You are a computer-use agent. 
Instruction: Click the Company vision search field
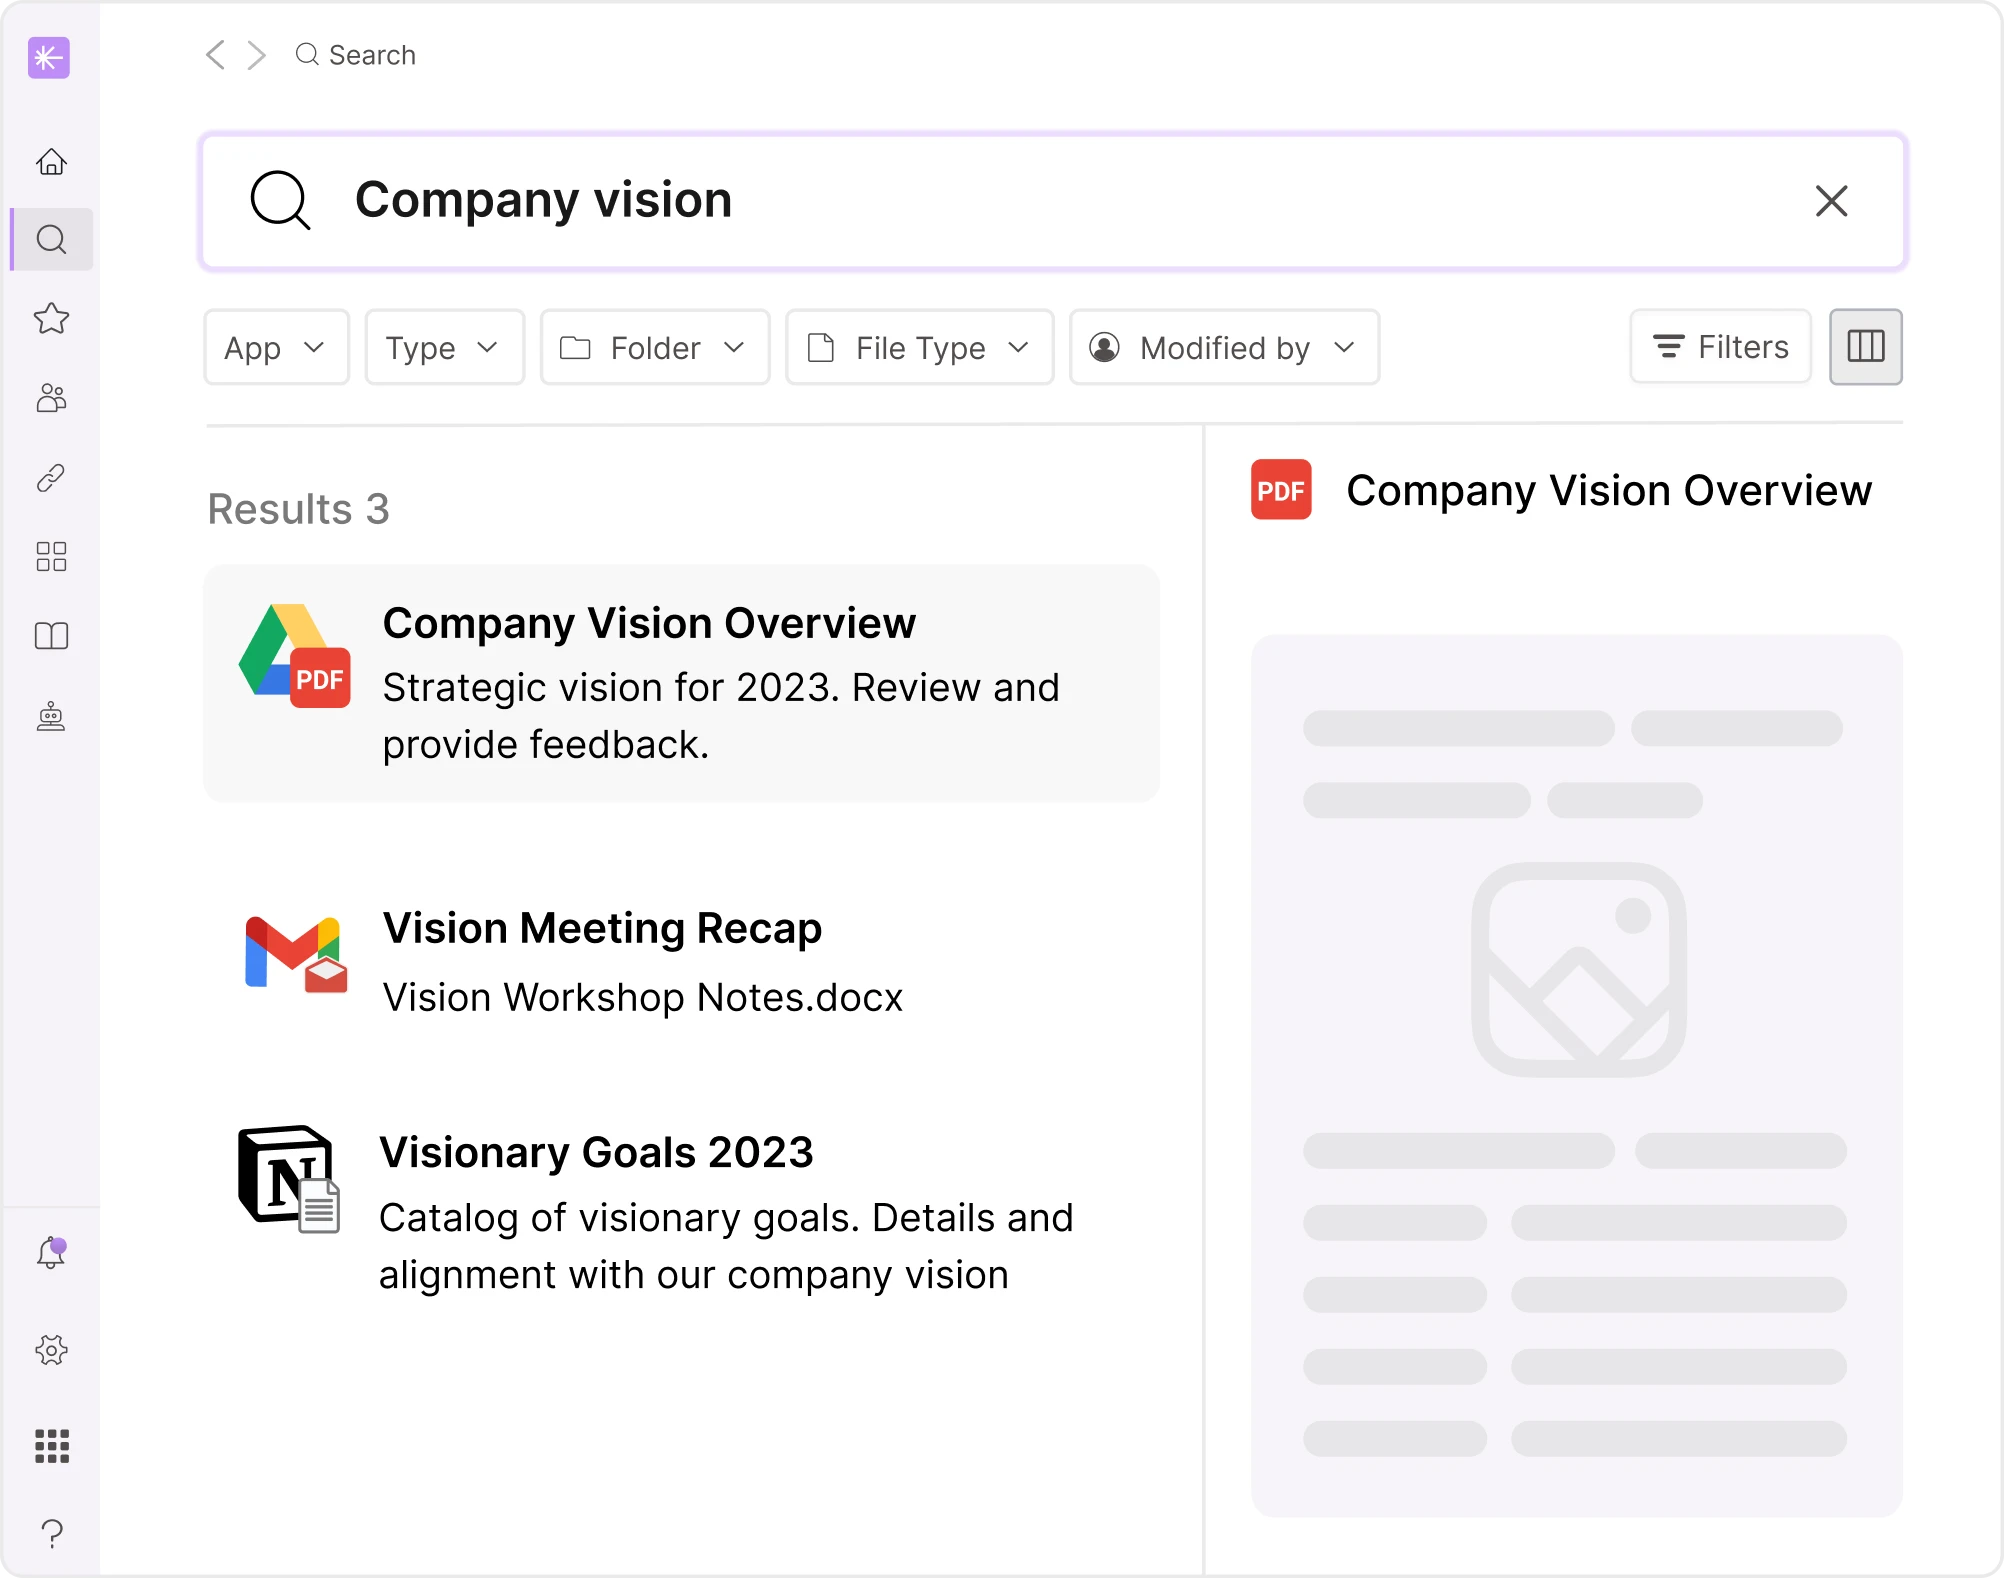[x=1000, y=201]
